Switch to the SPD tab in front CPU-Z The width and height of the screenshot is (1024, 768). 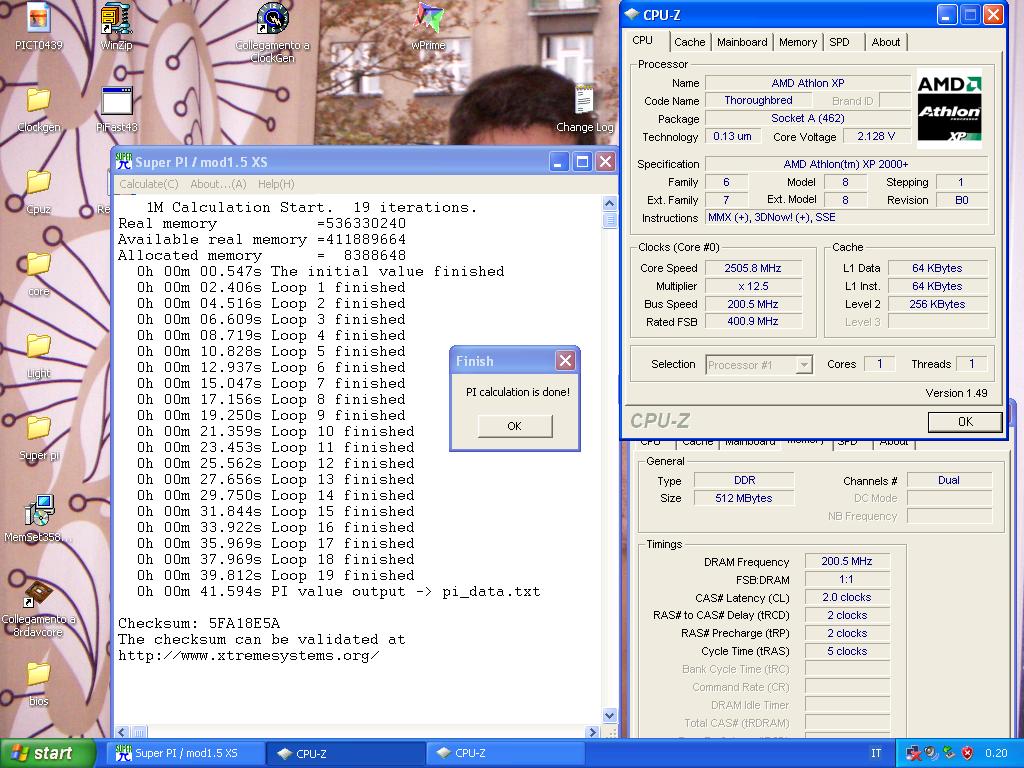pyautogui.click(x=839, y=42)
